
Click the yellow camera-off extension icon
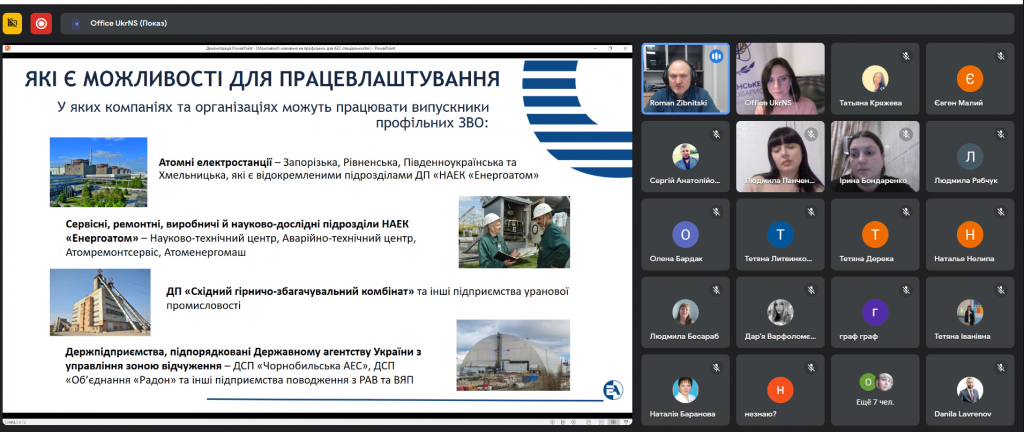pos(13,21)
